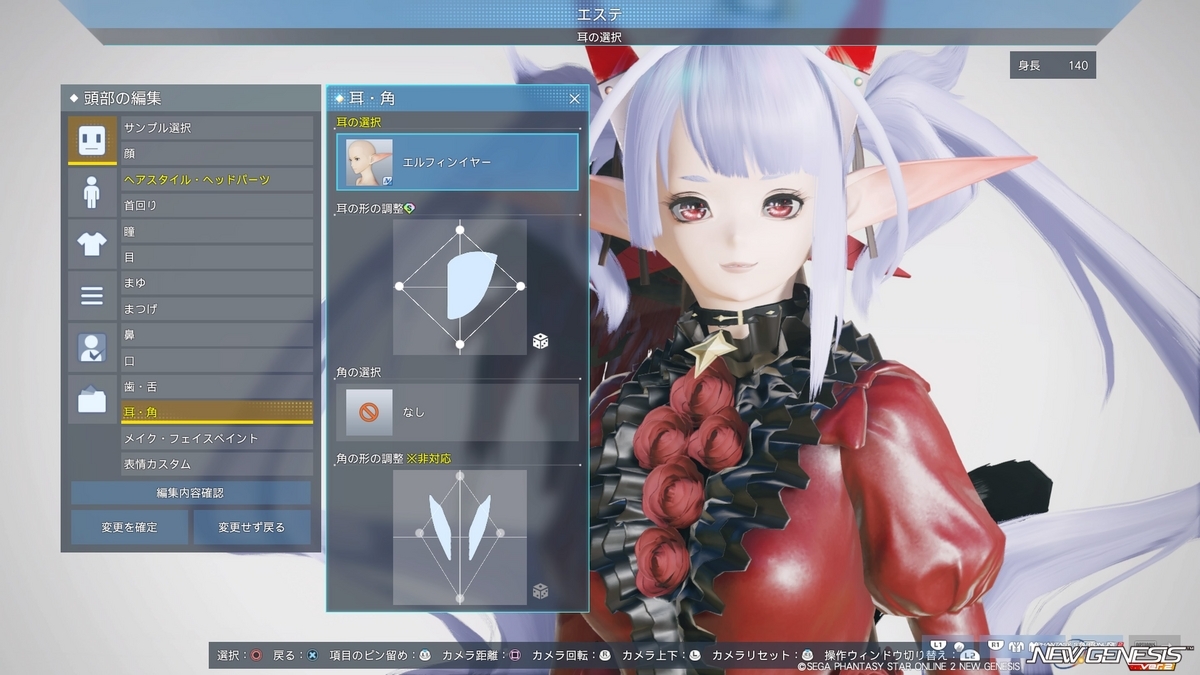1200x675 pixels.
Task: Click the red prohibited icon beside なし
Action: point(369,412)
